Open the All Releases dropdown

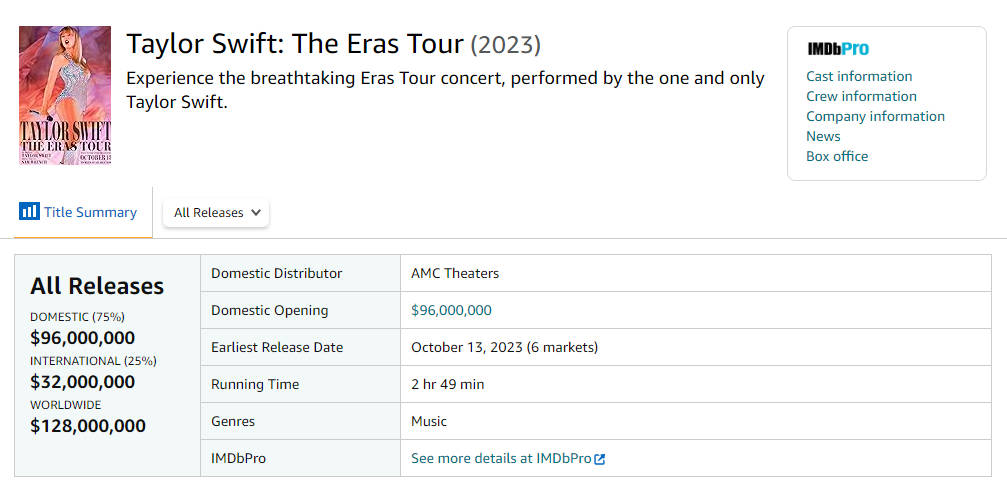pyautogui.click(x=215, y=212)
